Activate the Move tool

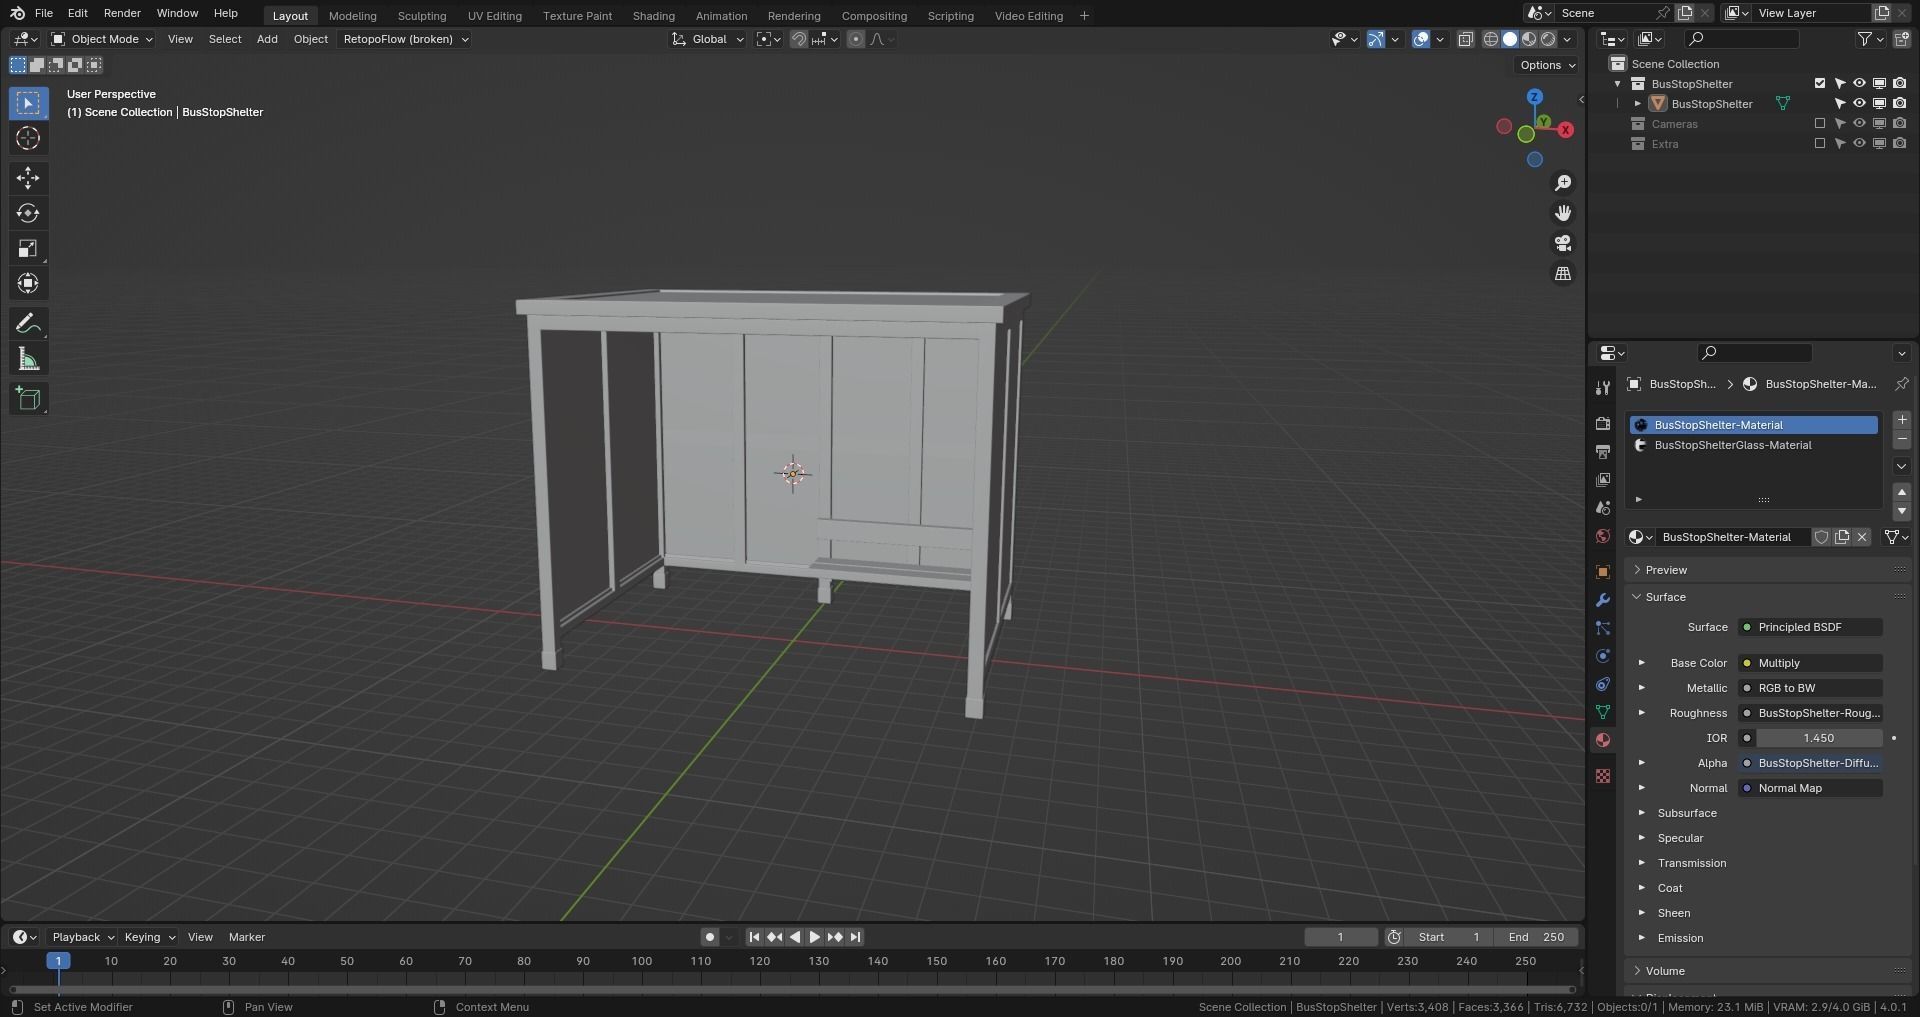pos(28,178)
